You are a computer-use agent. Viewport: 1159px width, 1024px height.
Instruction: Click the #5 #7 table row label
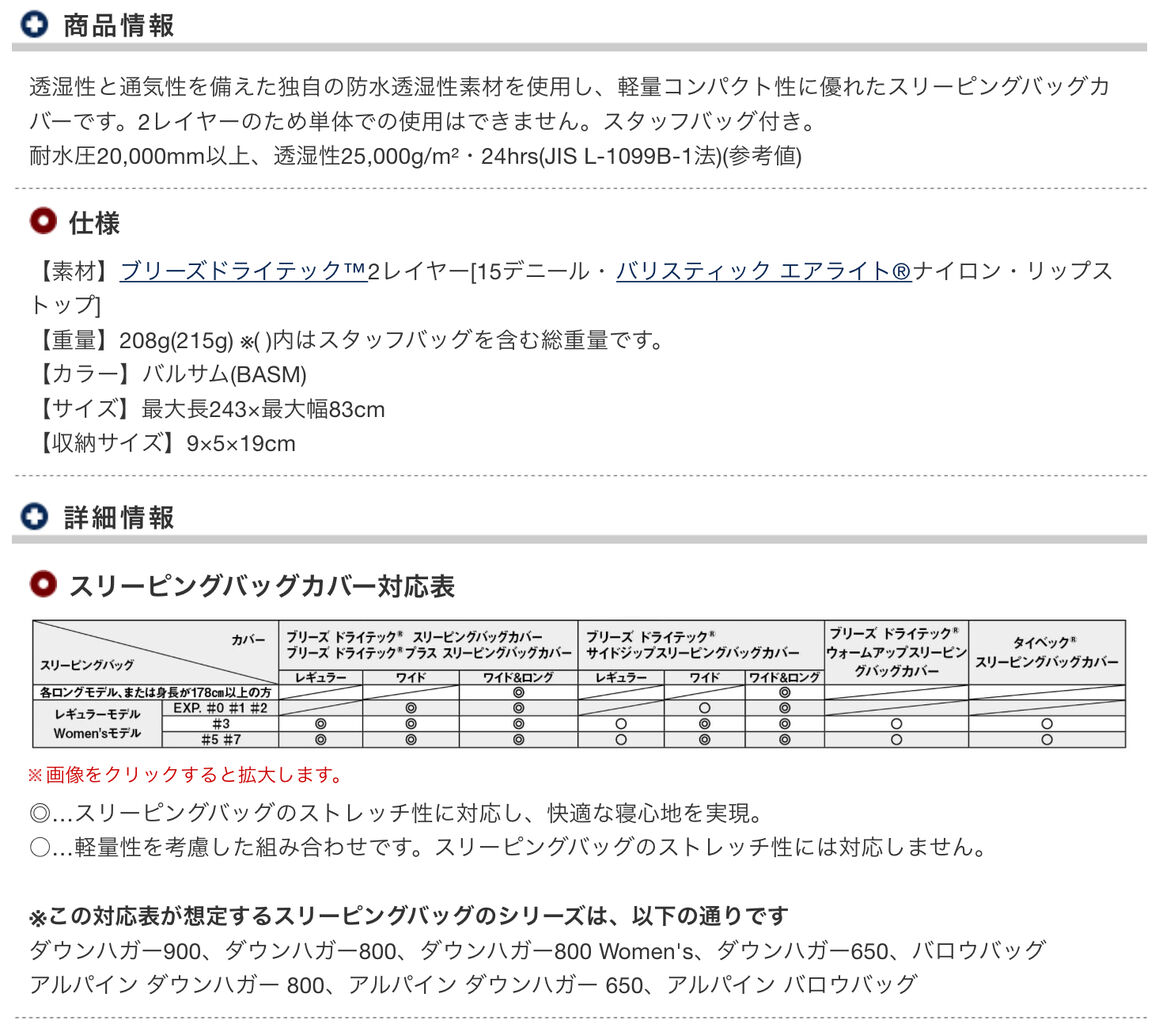(x=220, y=739)
